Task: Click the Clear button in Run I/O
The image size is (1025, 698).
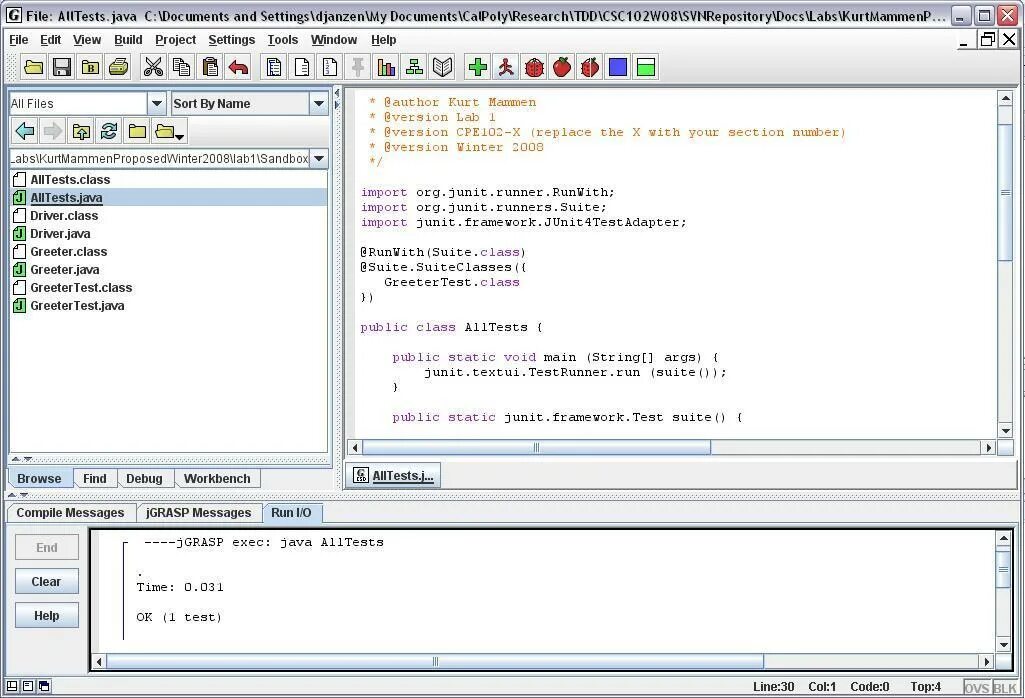Action: point(46,581)
